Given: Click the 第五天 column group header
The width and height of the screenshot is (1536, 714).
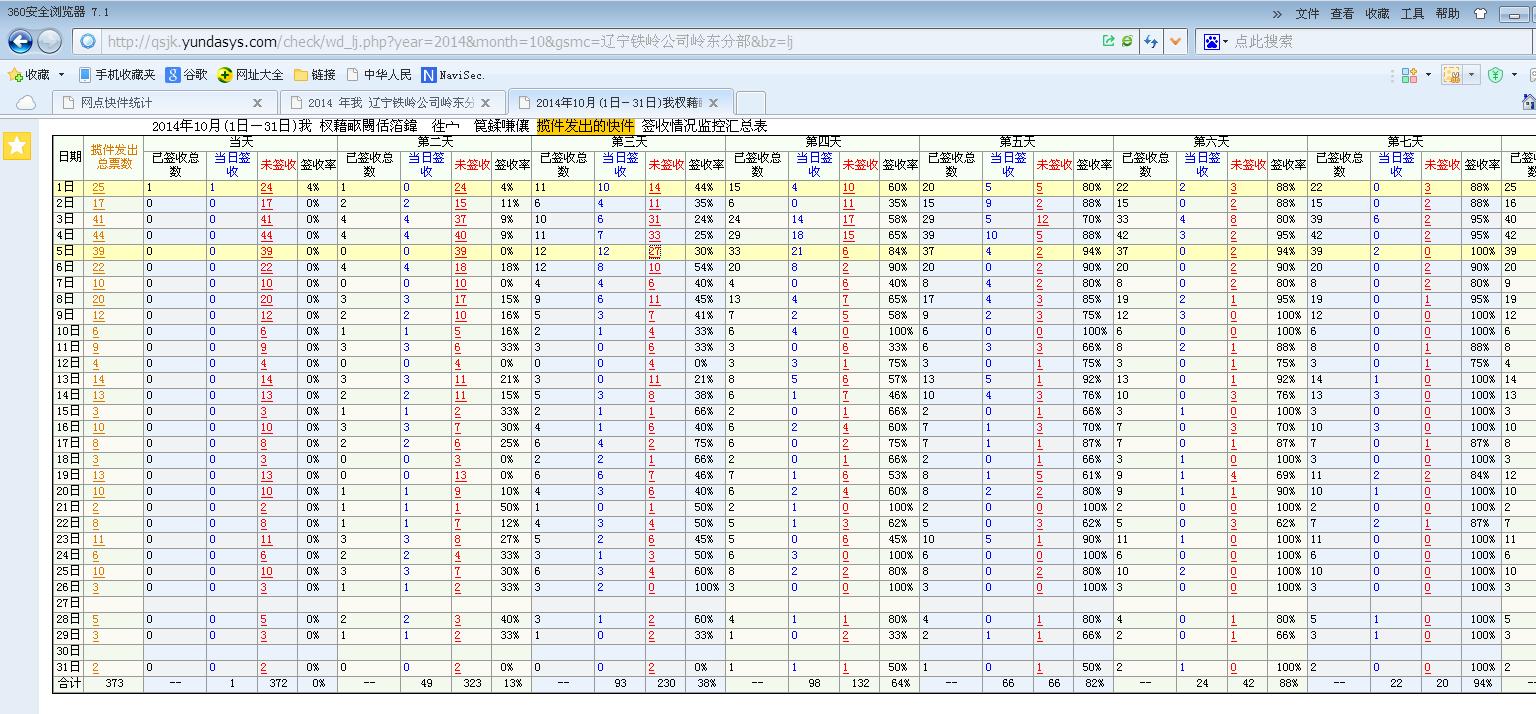Looking at the screenshot, I should pos(1017,142).
